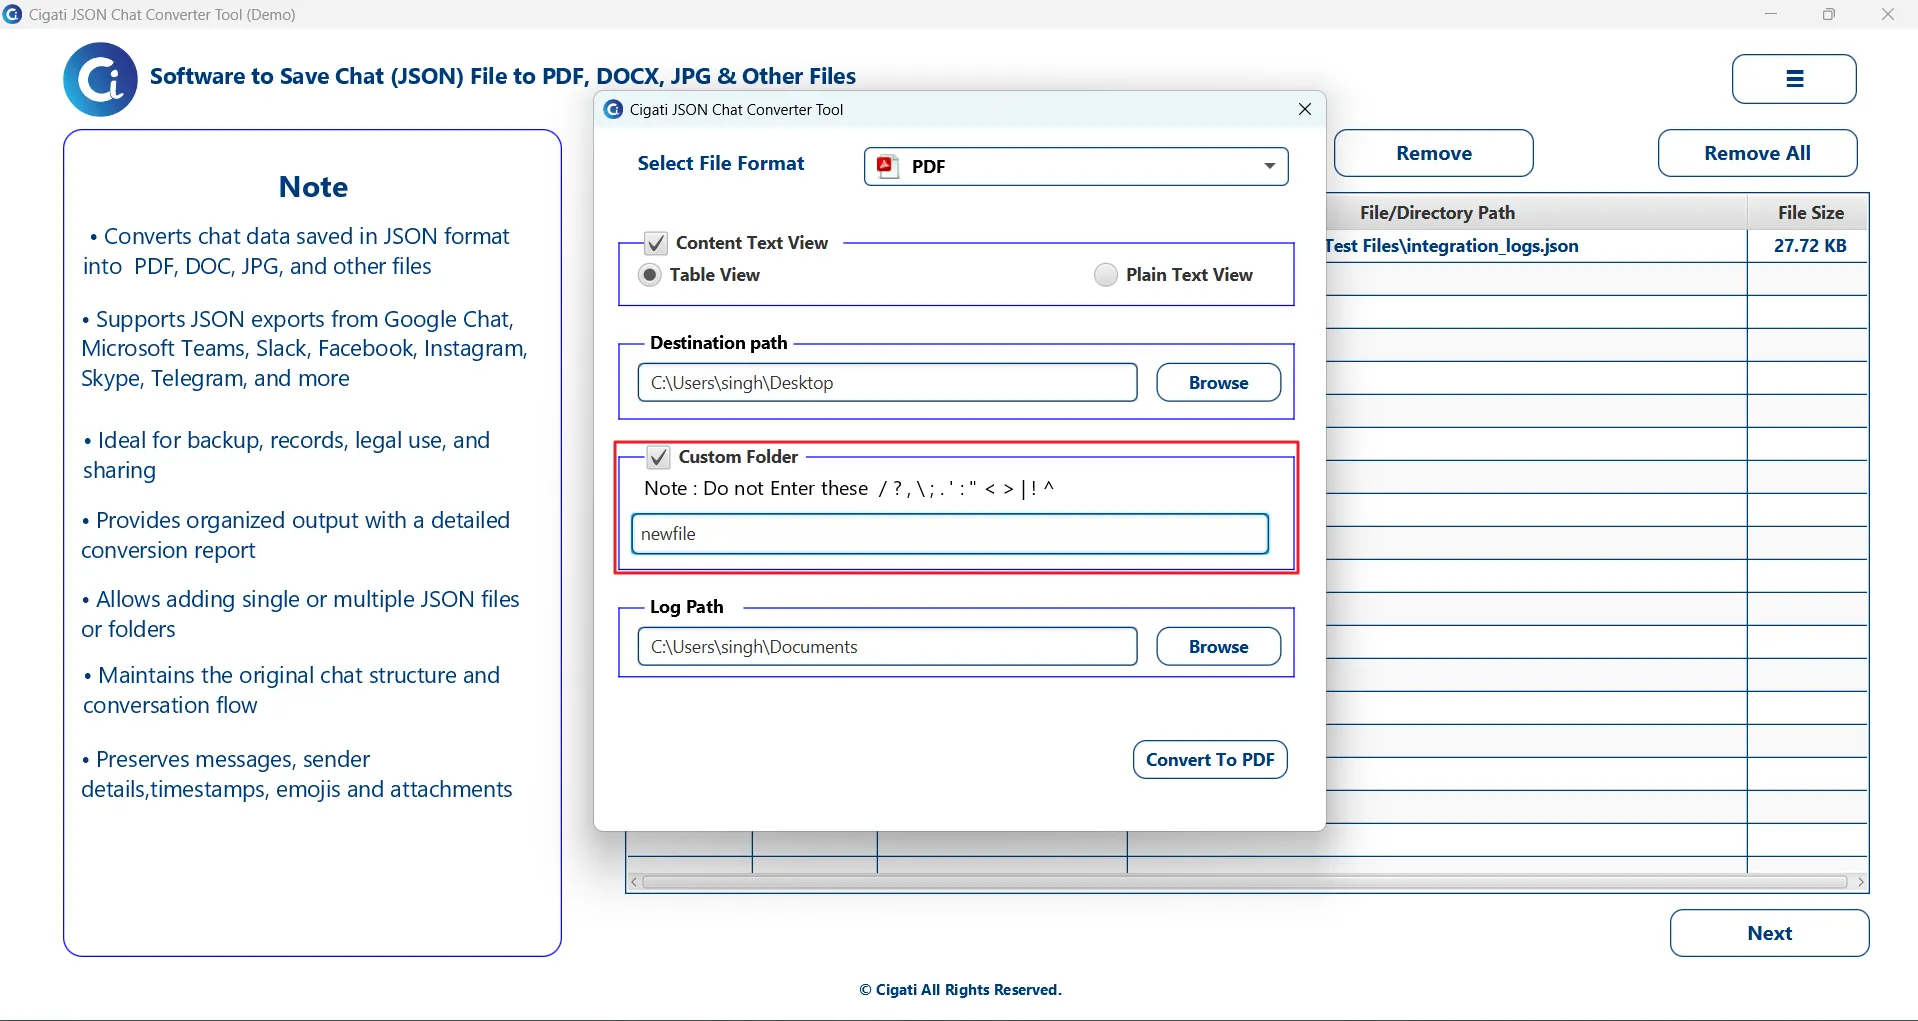The width and height of the screenshot is (1918, 1021).
Task: Close the main Cigati application window
Action: [x=1888, y=14]
